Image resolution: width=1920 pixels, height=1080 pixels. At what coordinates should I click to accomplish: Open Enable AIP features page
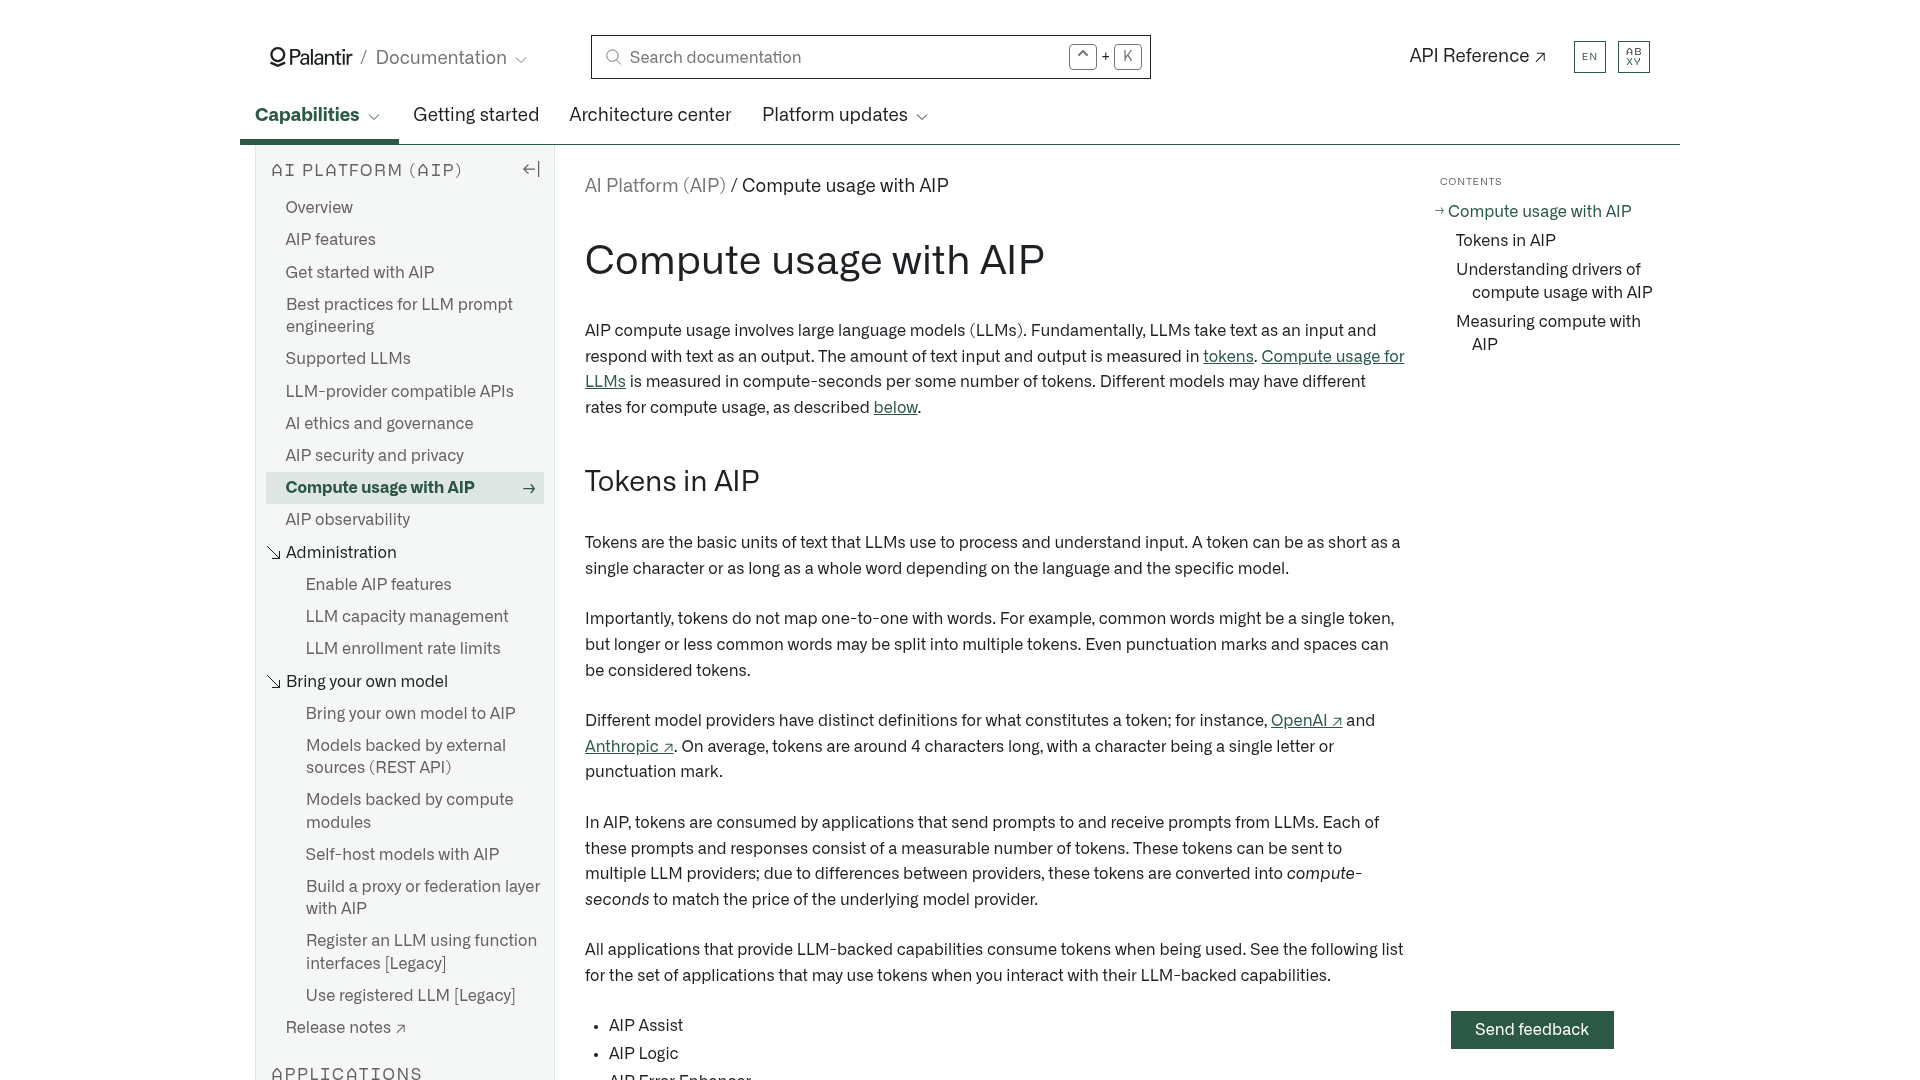click(x=378, y=584)
